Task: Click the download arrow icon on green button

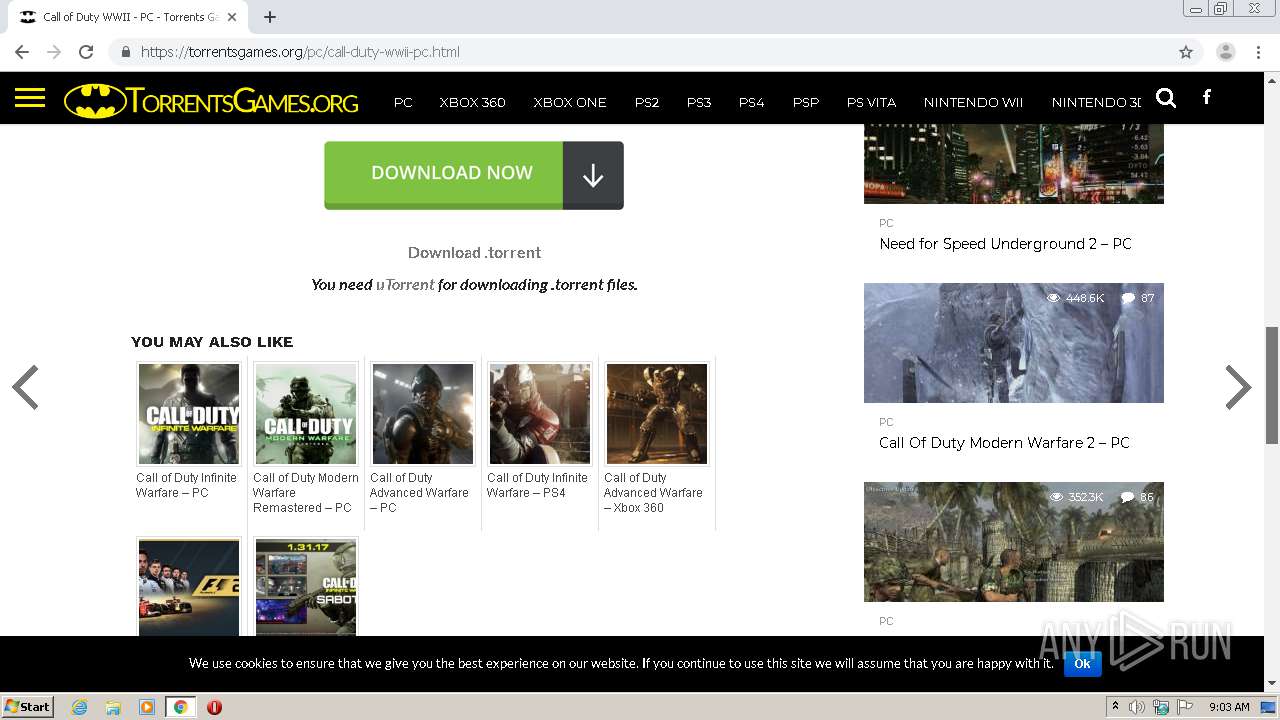Action: click(593, 175)
